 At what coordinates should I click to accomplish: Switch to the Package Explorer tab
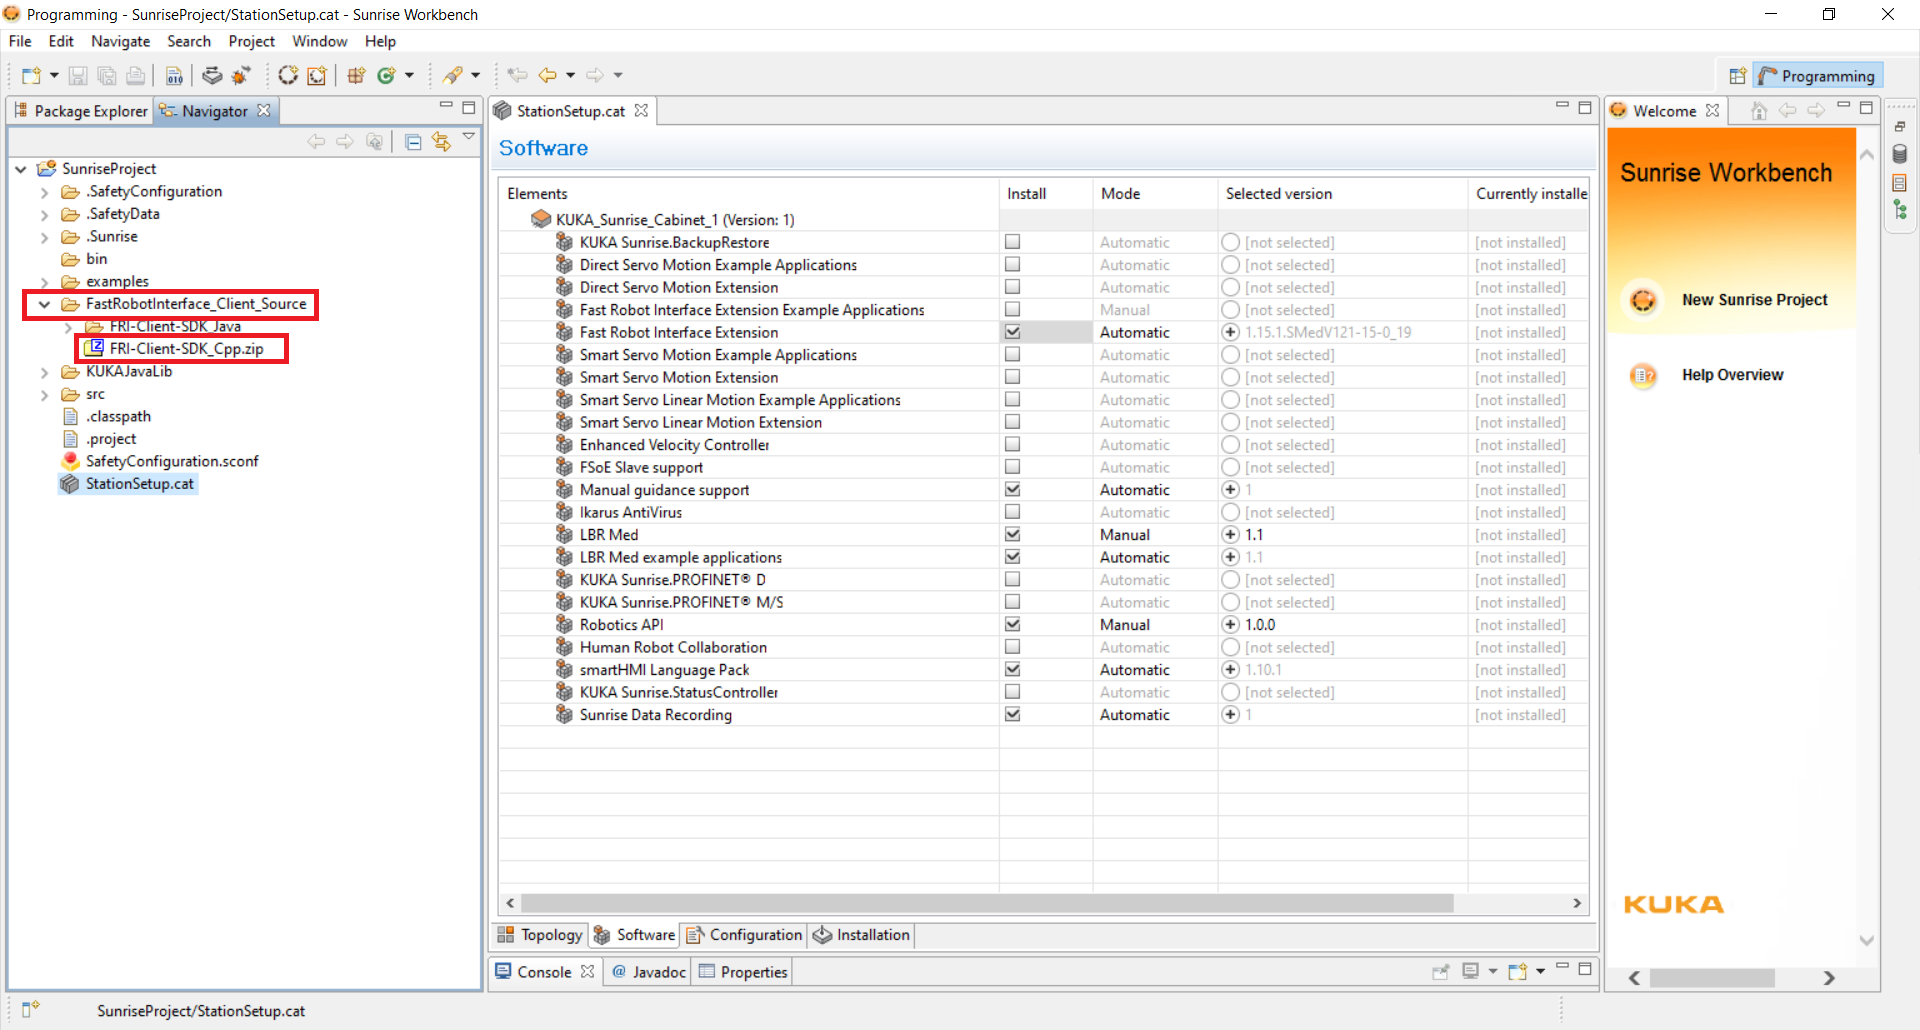[81, 111]
